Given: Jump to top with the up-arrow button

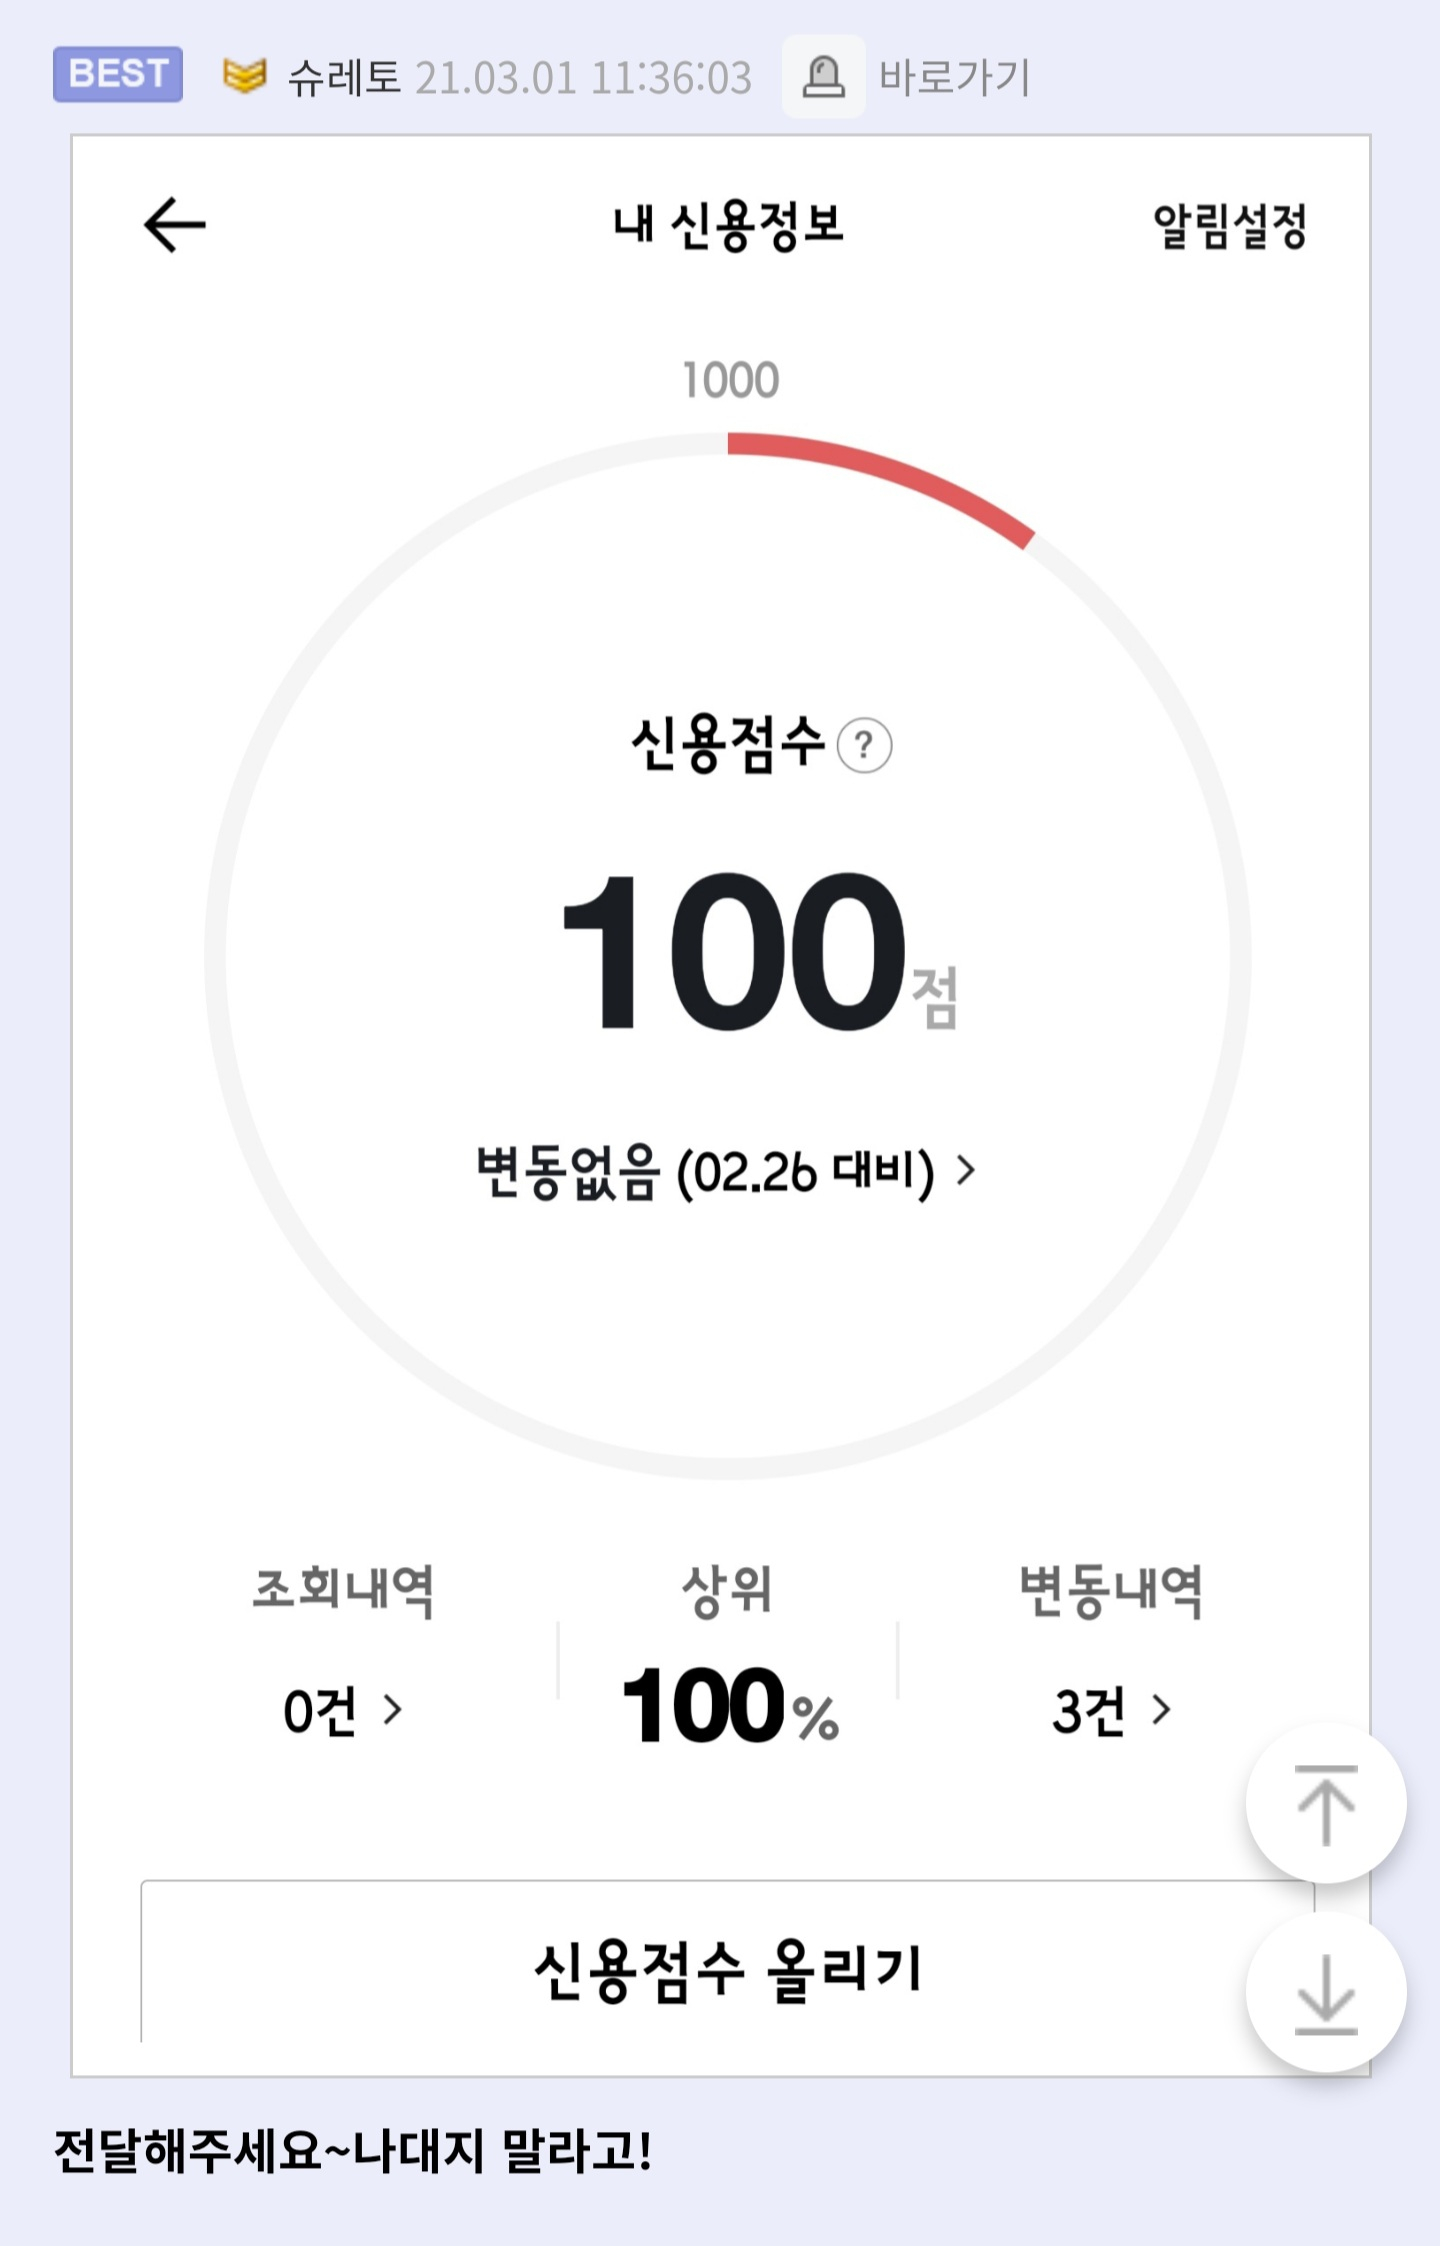Looking at the screenshot, I should (x=1326, y=1804).
